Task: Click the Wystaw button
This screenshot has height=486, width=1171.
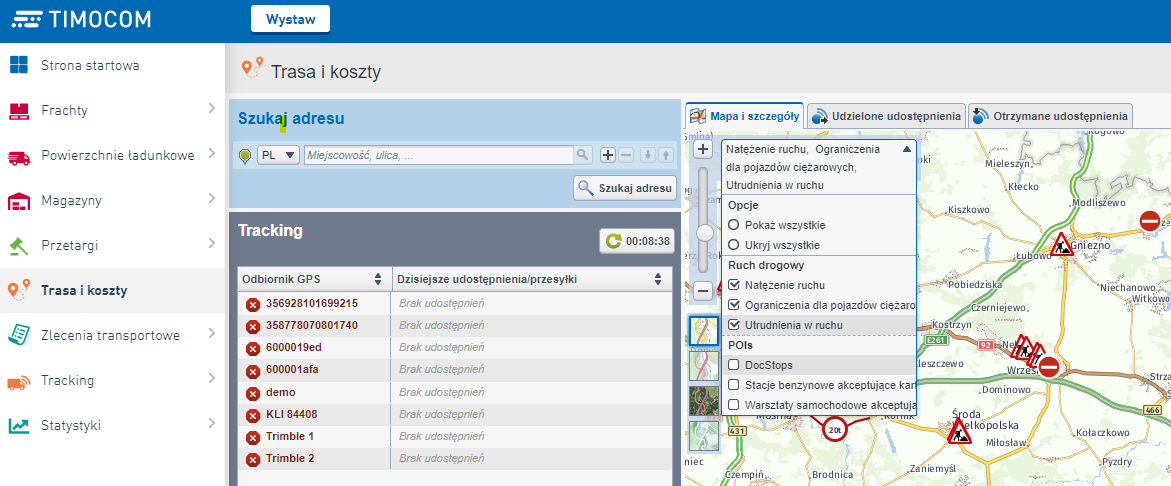Action: (290, 19)
